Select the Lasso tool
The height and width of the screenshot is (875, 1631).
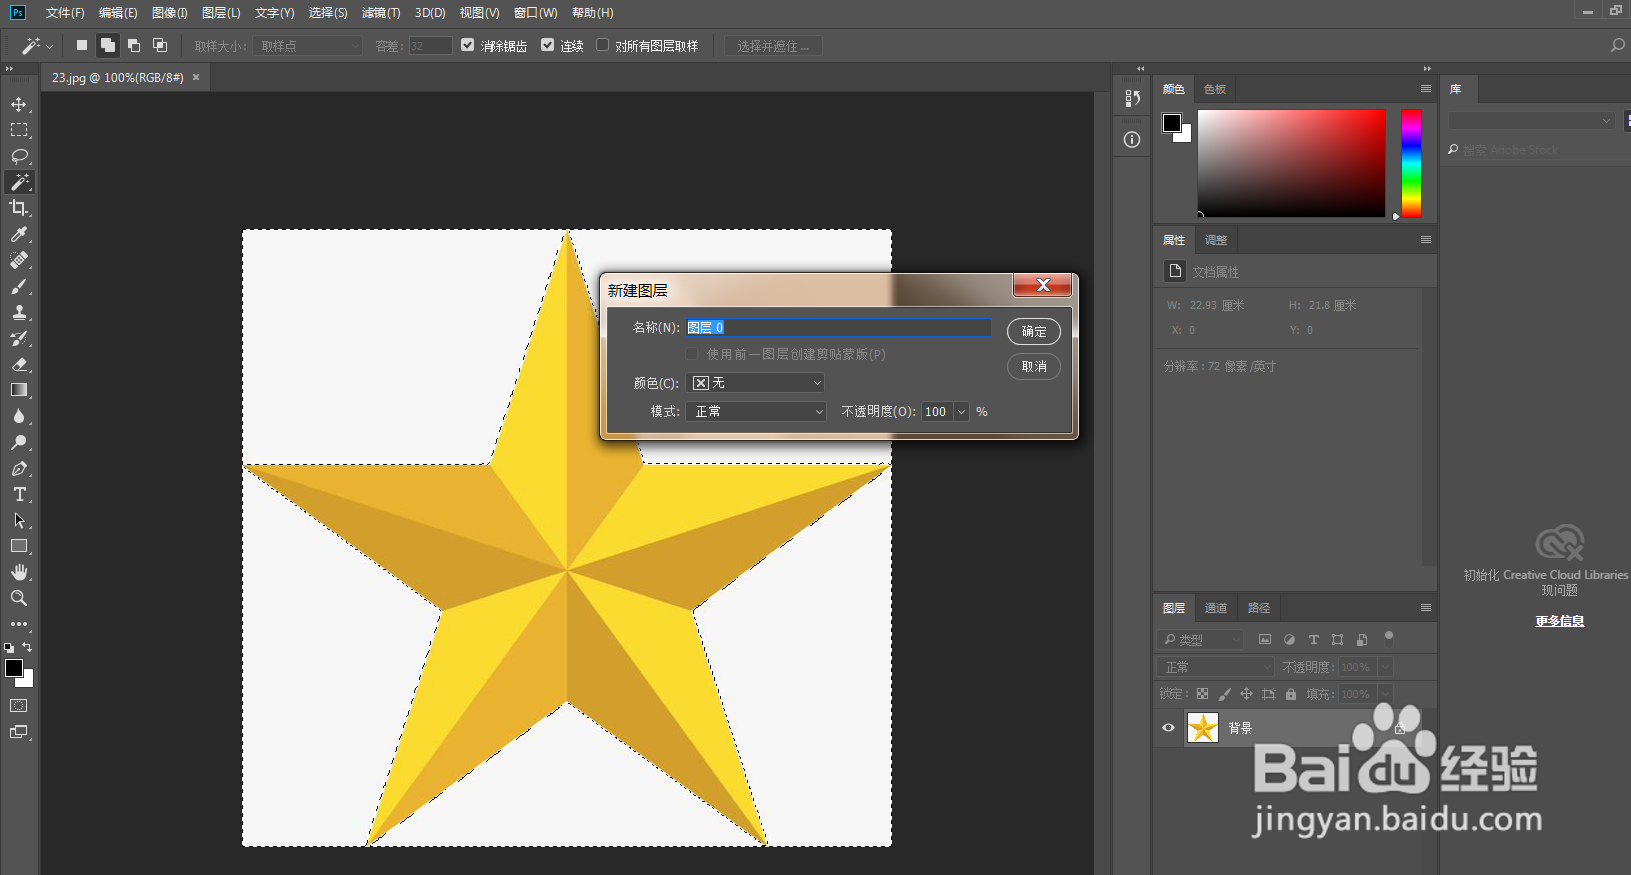[x=19, y=156]
